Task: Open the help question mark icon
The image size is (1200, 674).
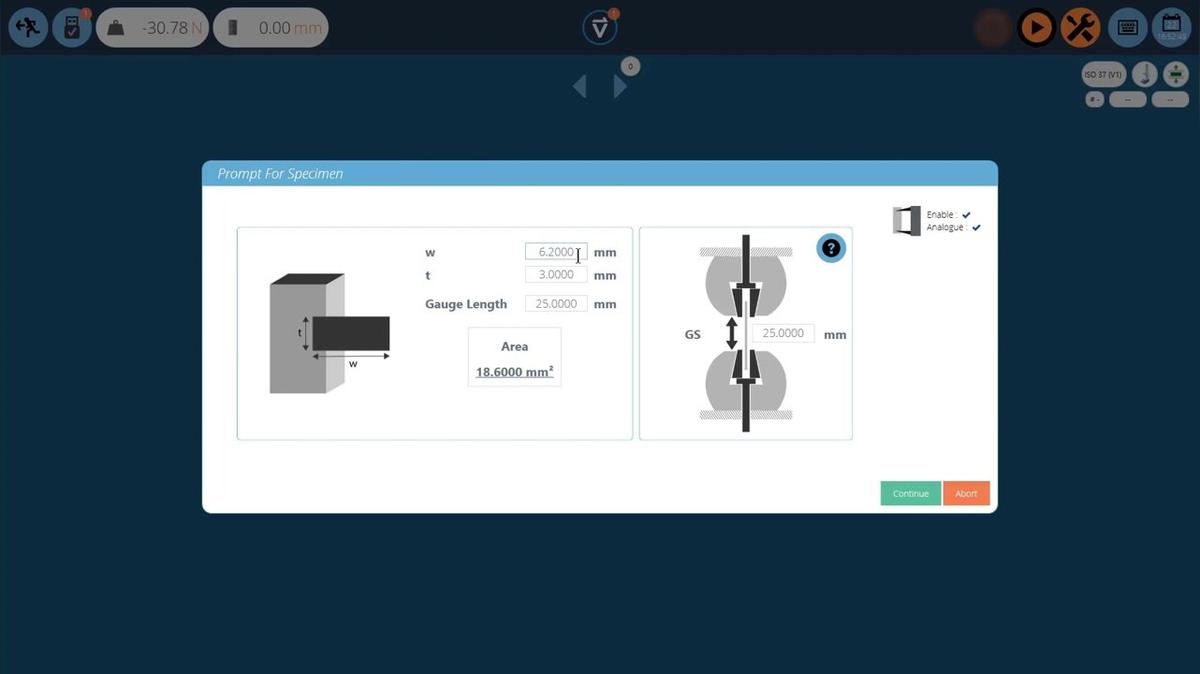Action: pos(831,248)
